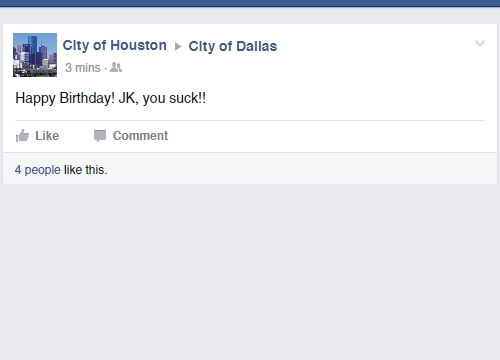Click the divider line above Like row
Screen dimensions: 500x360
(250, 120)
